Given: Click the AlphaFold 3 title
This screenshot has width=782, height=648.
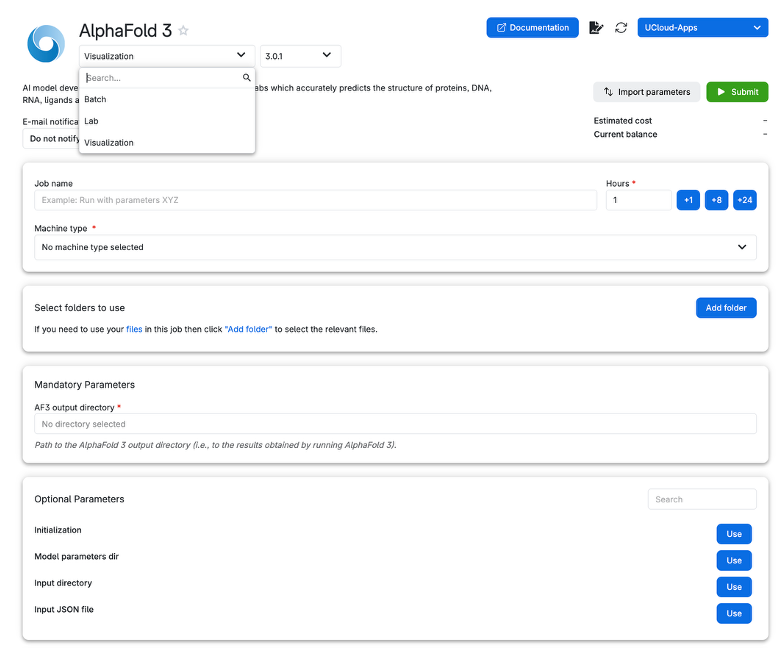Looking at the screenshot, I should pyautogui.click(x=126, y=30).
